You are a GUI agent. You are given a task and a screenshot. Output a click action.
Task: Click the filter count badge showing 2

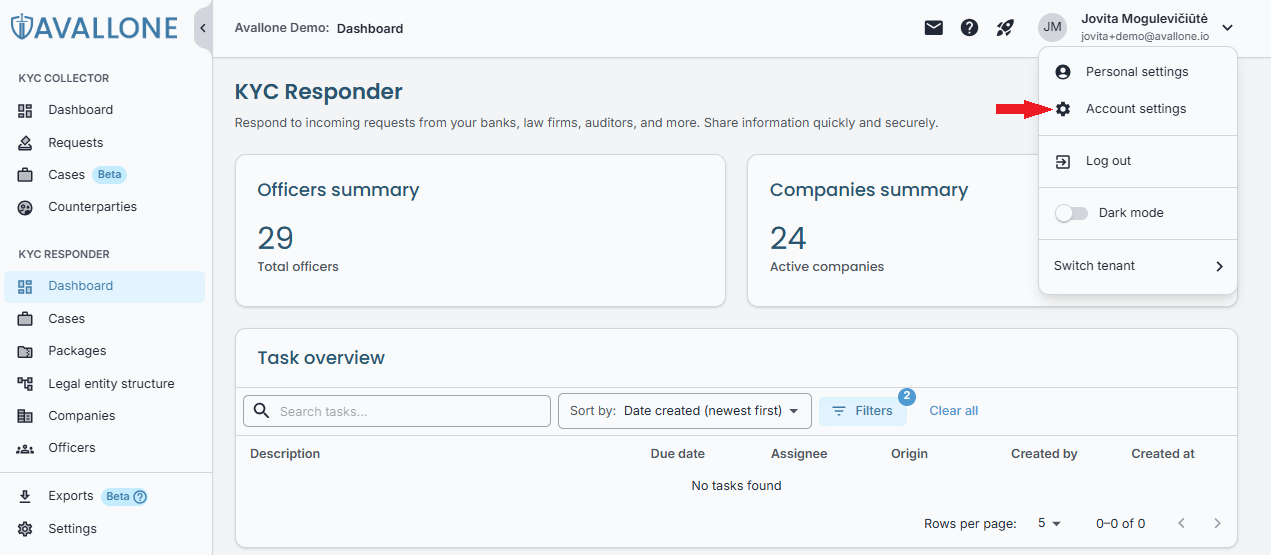pos(907,396)
